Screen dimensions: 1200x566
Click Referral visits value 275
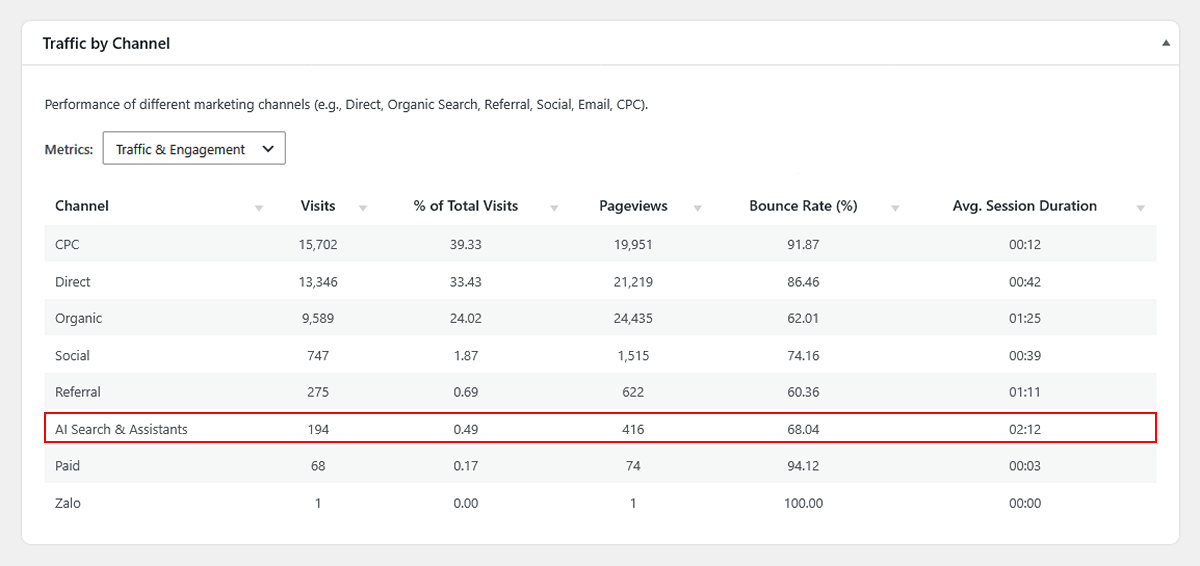[318, 392]
